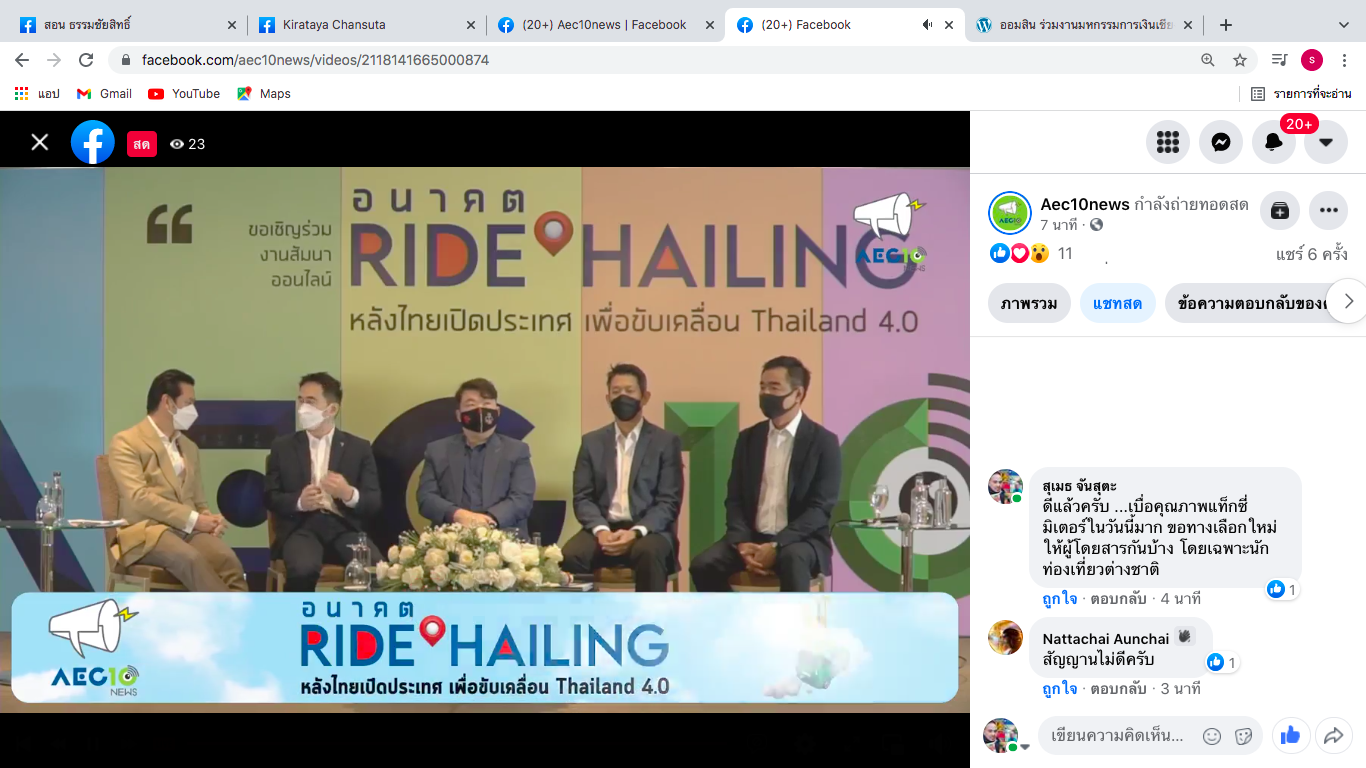Screen dimensions: 1366x768
Task: Open Messenger chats
Action: [x=1221, y=142]
